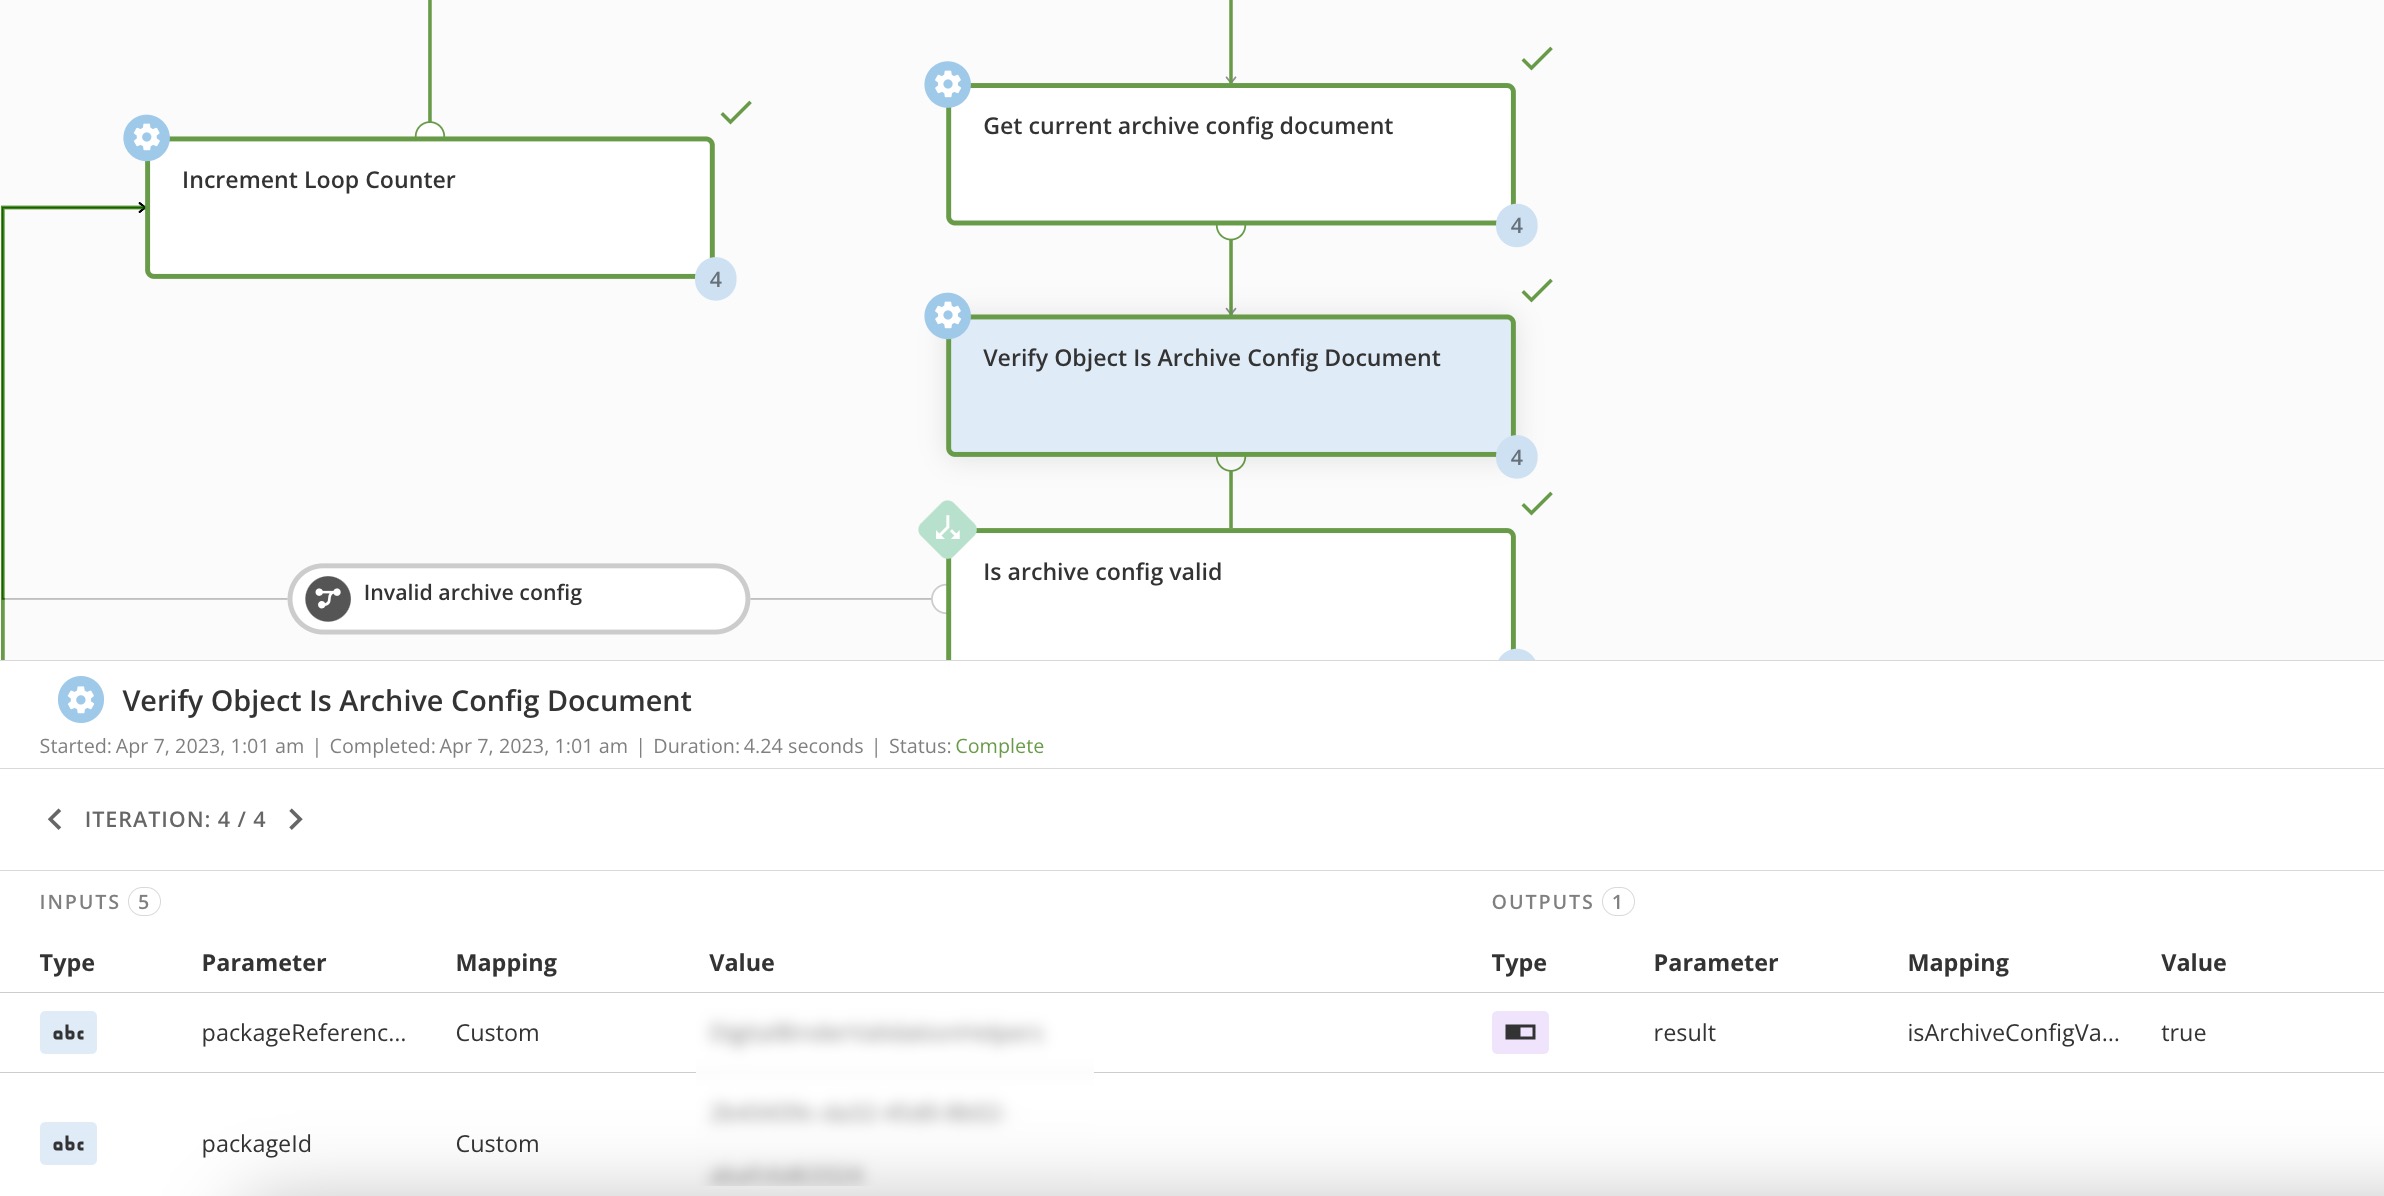Select the success checkmark on Is archive config valid
2384x1196 pixels.
1536,502
